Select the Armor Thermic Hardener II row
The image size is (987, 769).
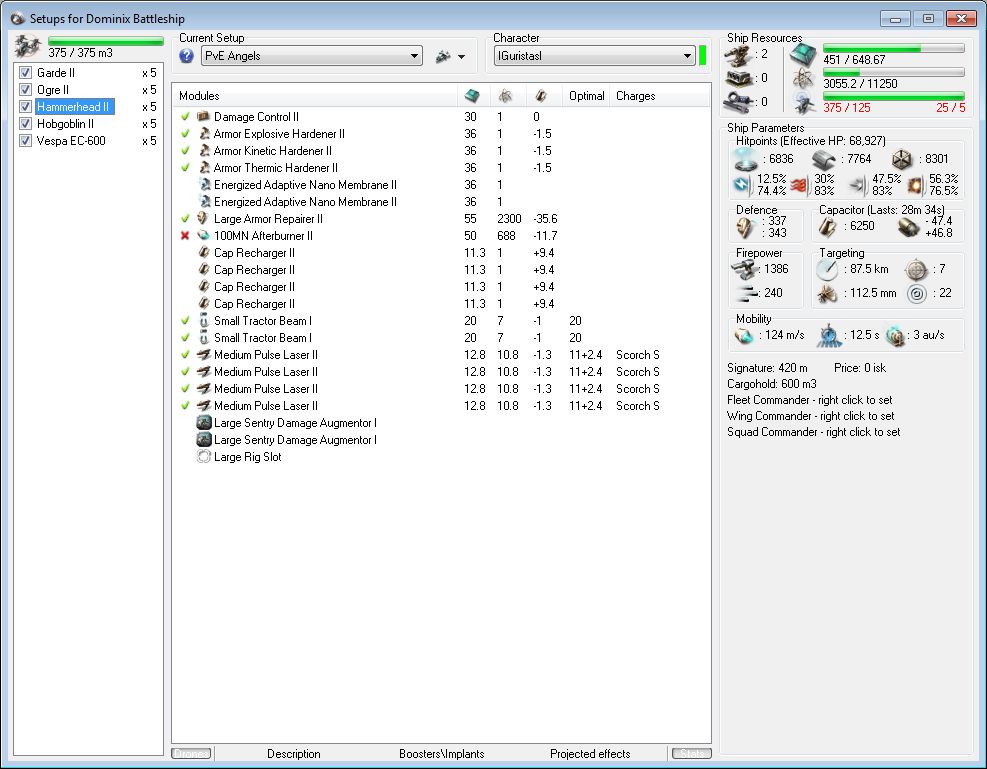(441, 167)
